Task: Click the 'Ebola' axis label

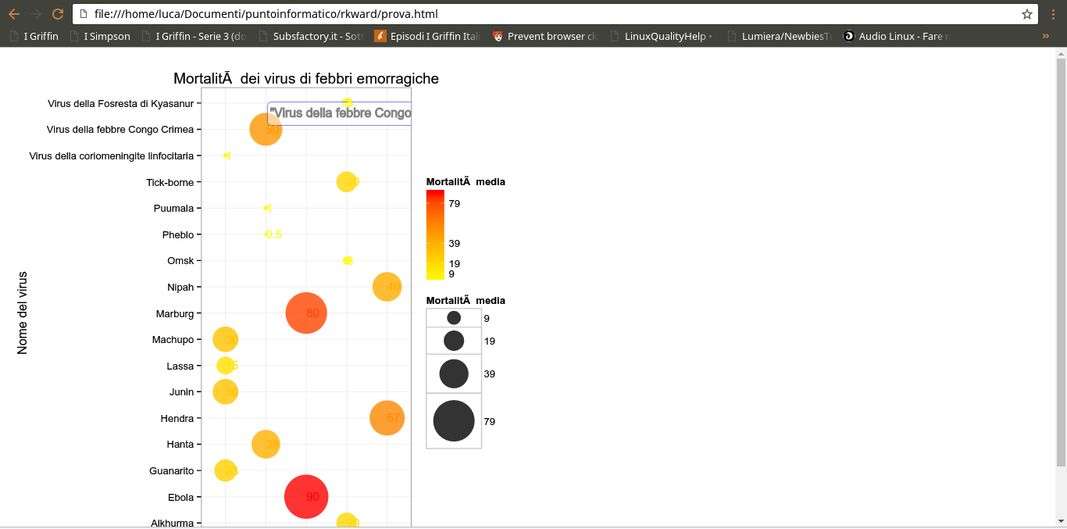Action: (x=180, y=498)
